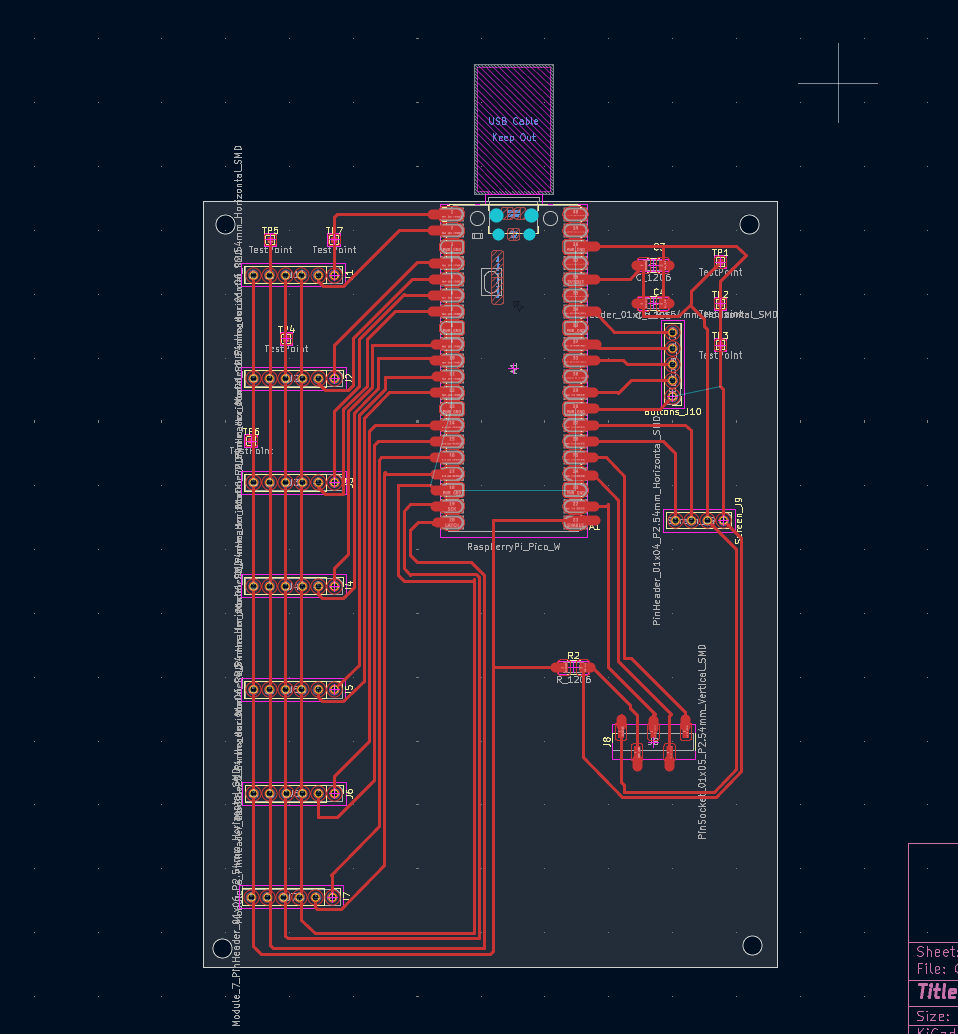Click the TestPoint label under TP7
Screen dimensions: 958x1034
tap(334, 250)
